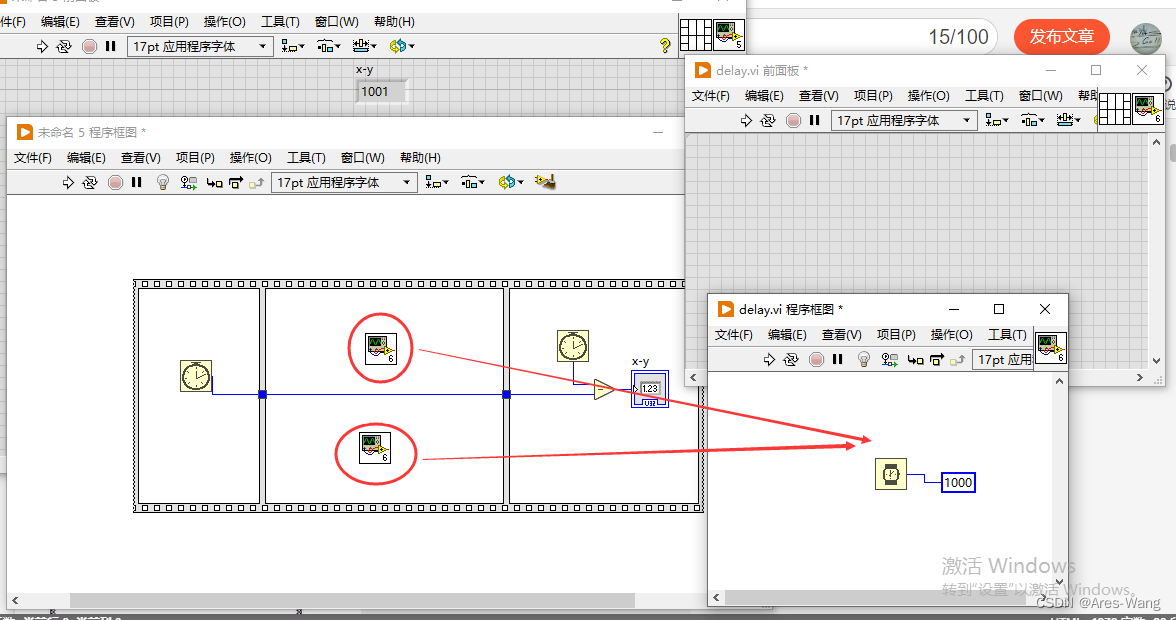Open 项目(P) menu in delay.vi front panel
The height and width of the screenshot is (620, 1176).
coord(873,96)
